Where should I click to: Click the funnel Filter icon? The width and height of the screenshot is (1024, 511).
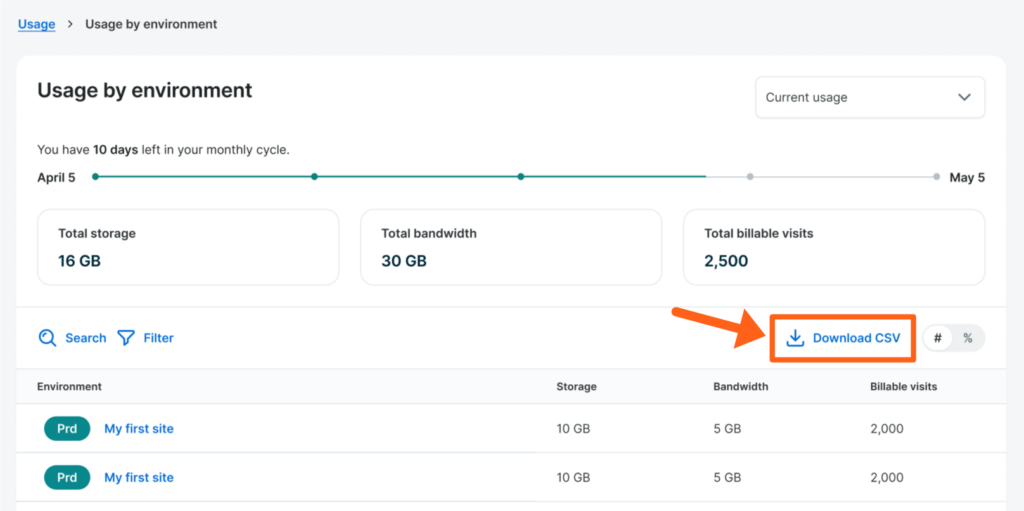point(126,338)
